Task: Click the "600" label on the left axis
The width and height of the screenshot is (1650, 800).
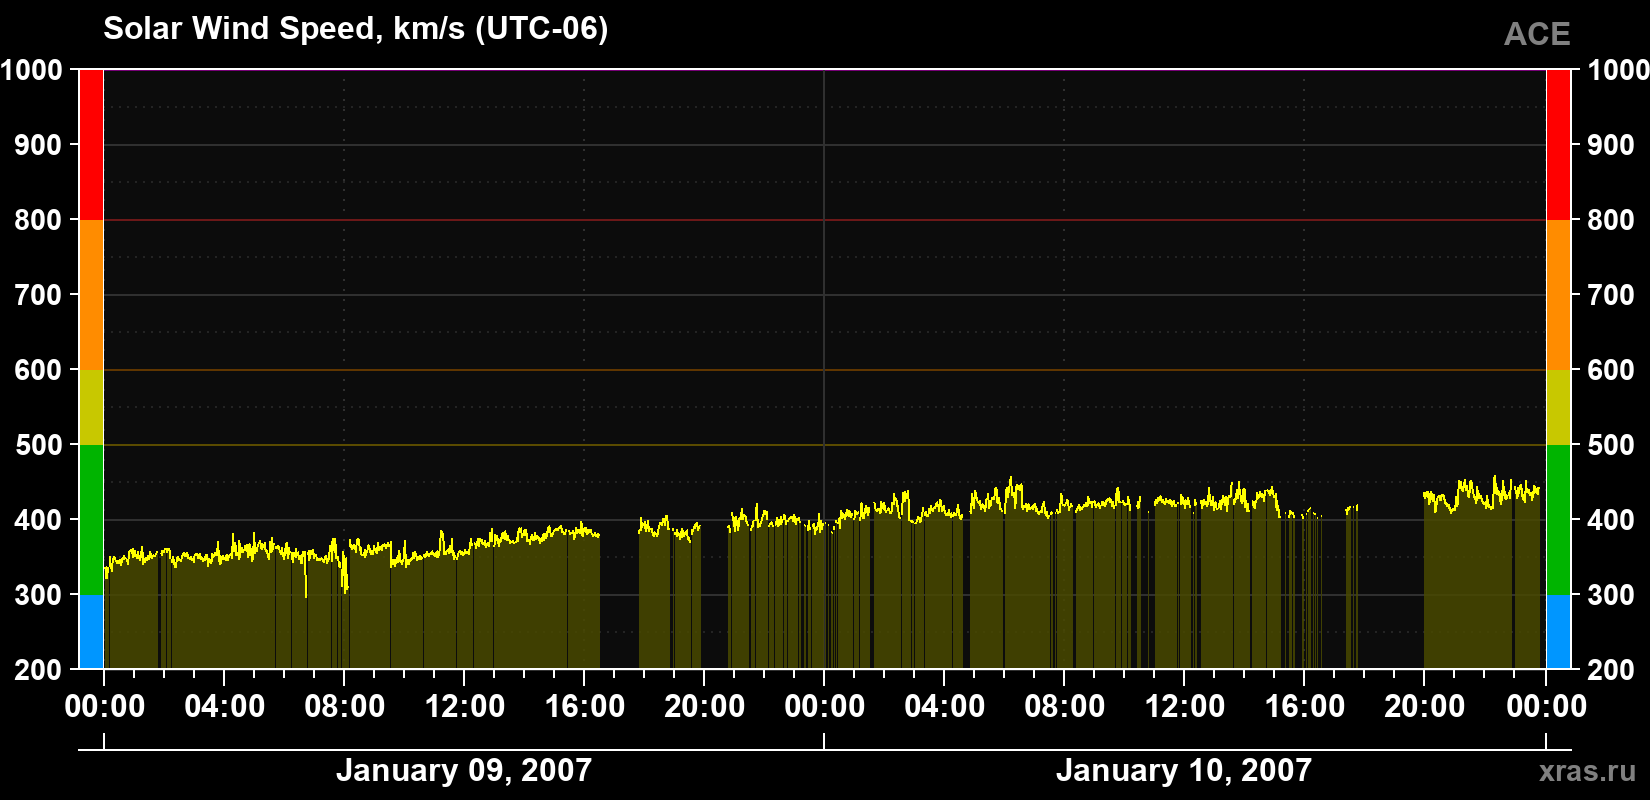Action: point(39,370)
